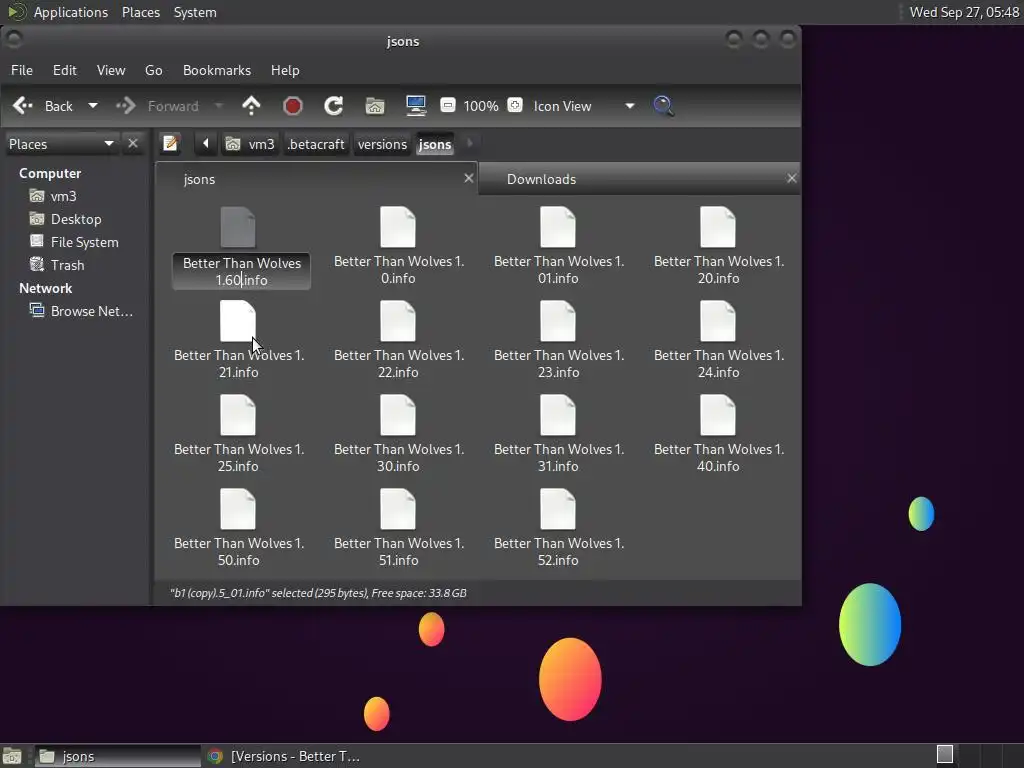Select Better Than Wolves 1.20.info file
1024x768 pixels.
coord(718,246)
